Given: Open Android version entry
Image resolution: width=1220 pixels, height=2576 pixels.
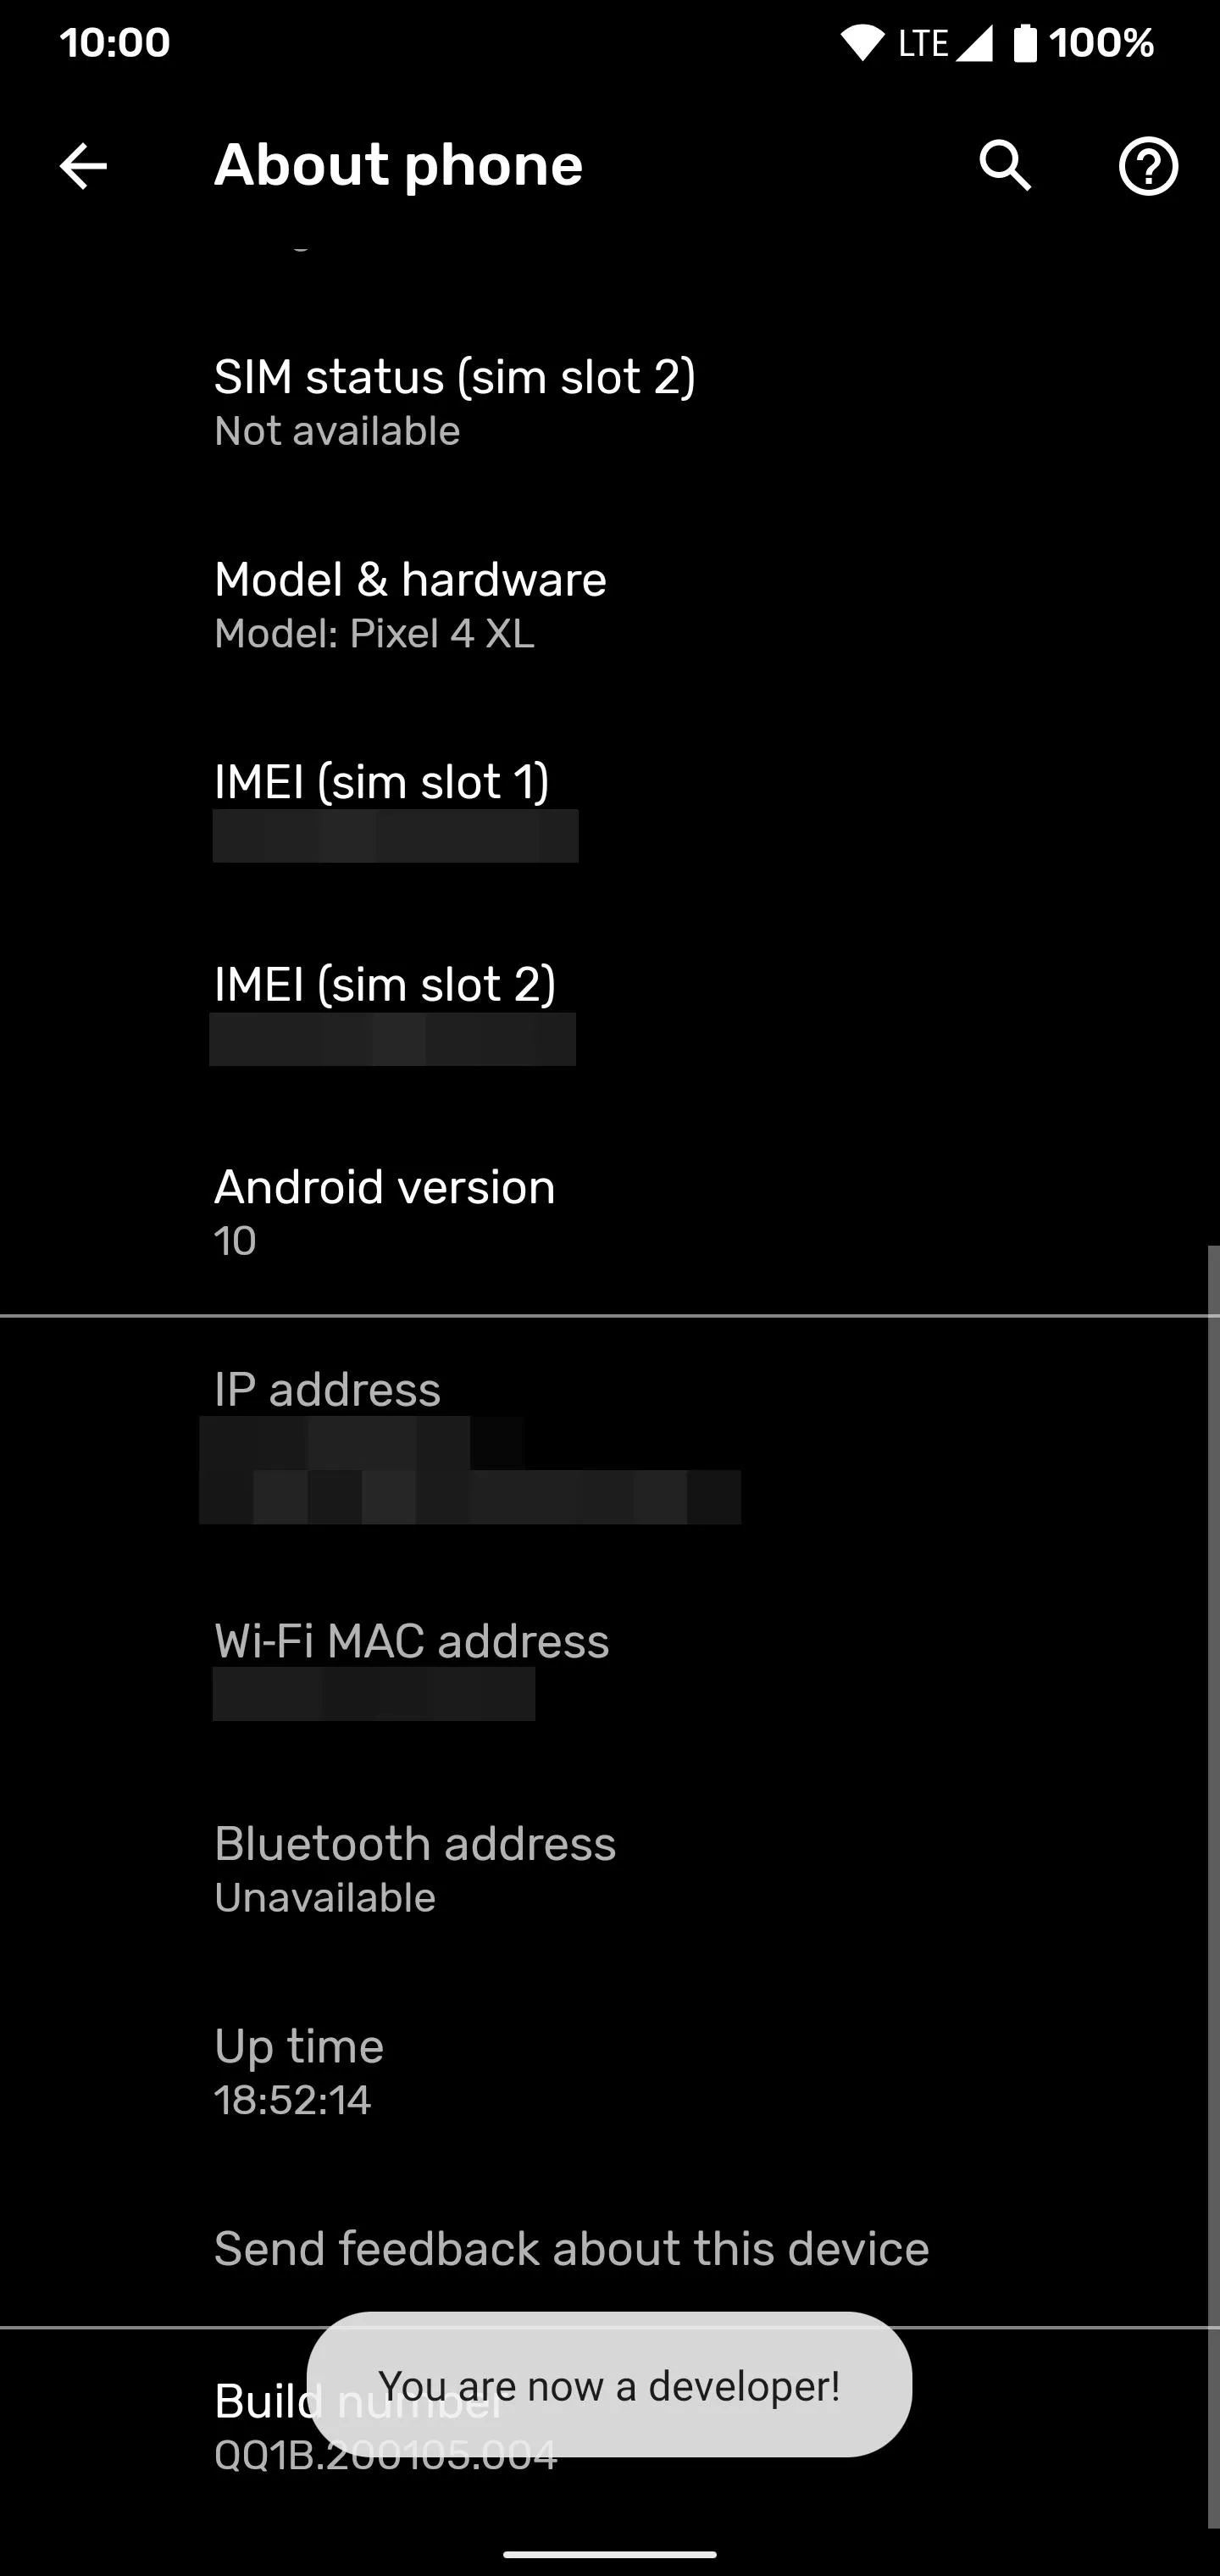Looking at the screenshot, I should click(x=610, y=1213).
